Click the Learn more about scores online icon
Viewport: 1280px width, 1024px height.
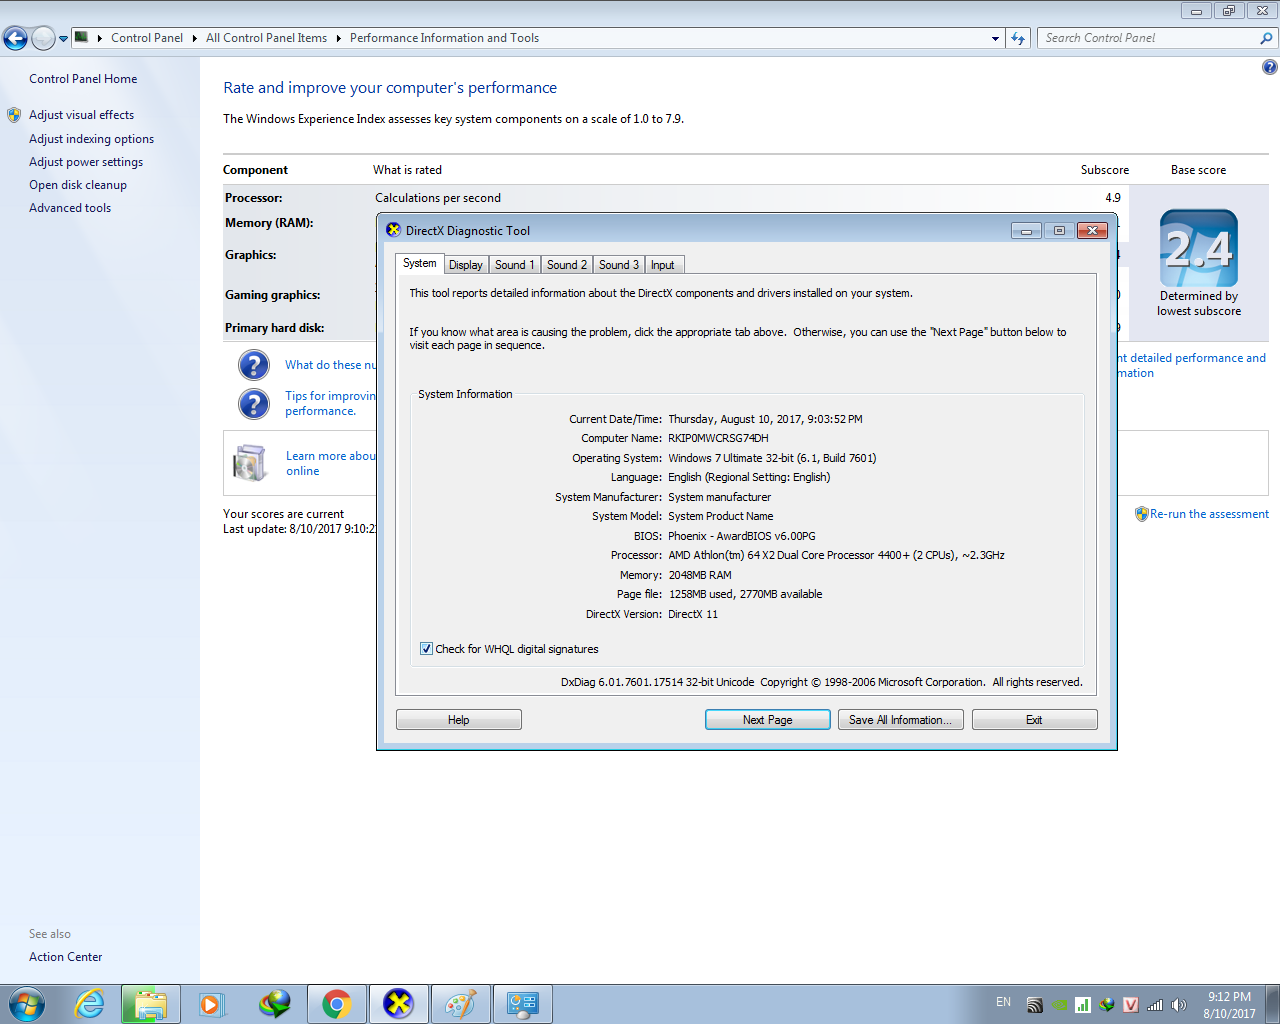coord(250,463)
